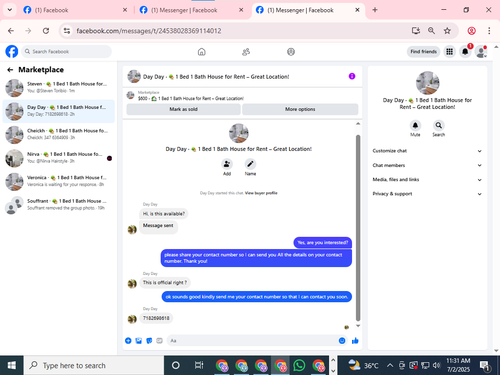Click the 'This is official right ?' message
The image size is (500, 375).
tap(165, 283)
